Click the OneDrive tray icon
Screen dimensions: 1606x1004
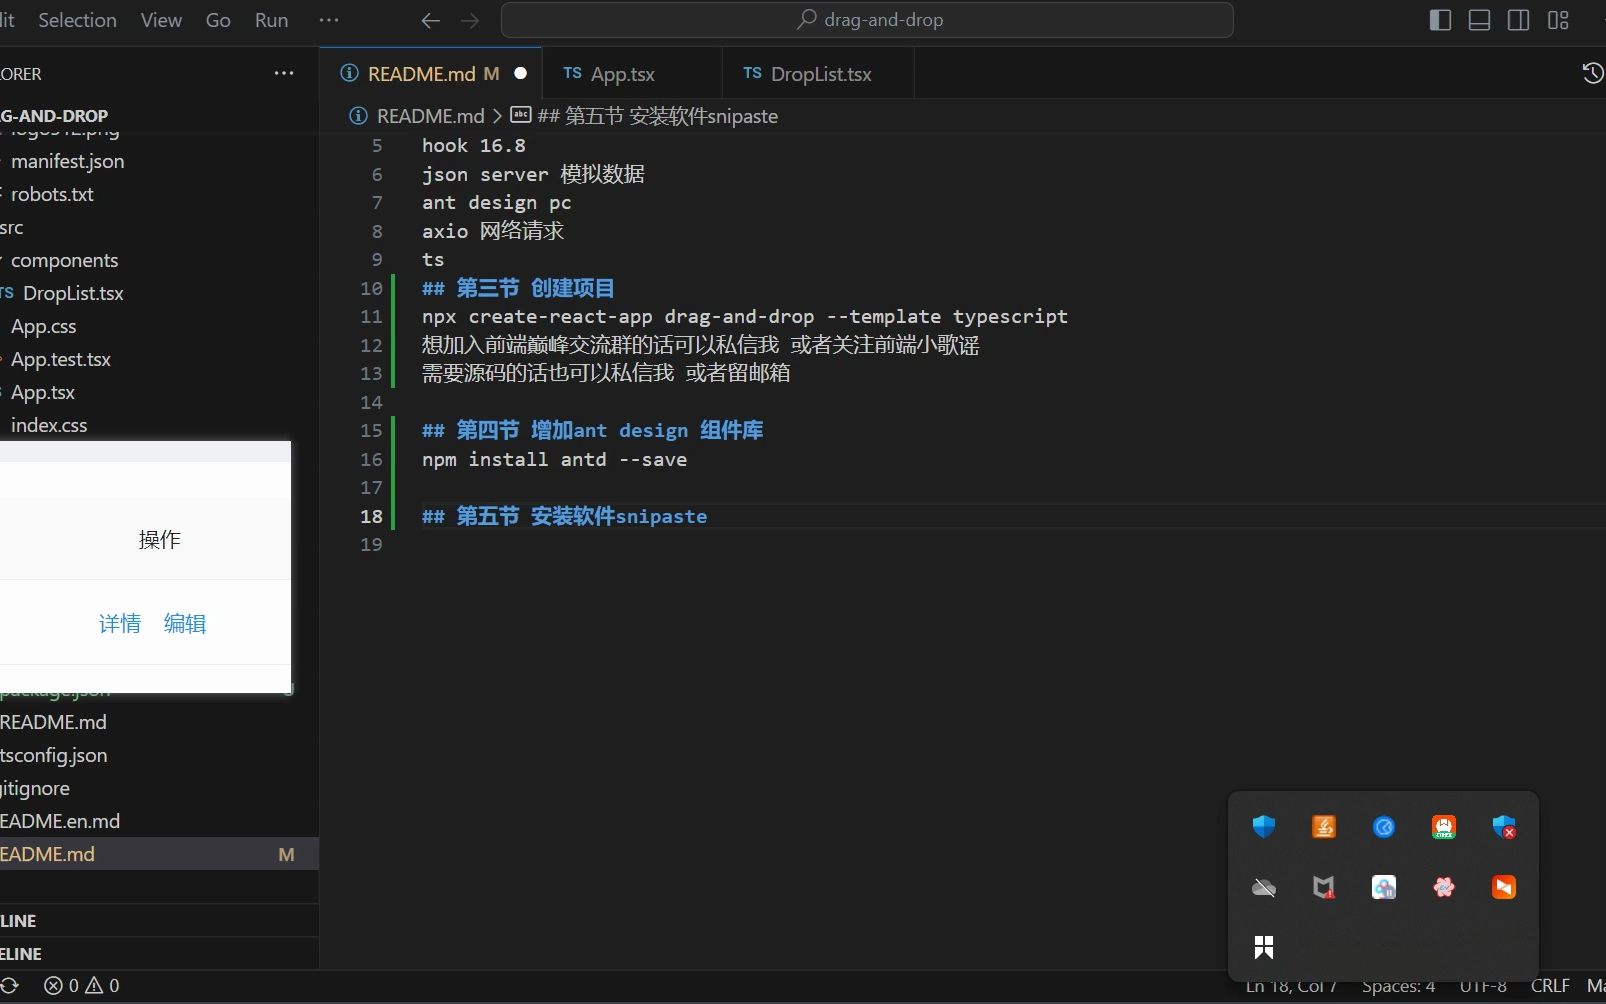coord(1263,887)
